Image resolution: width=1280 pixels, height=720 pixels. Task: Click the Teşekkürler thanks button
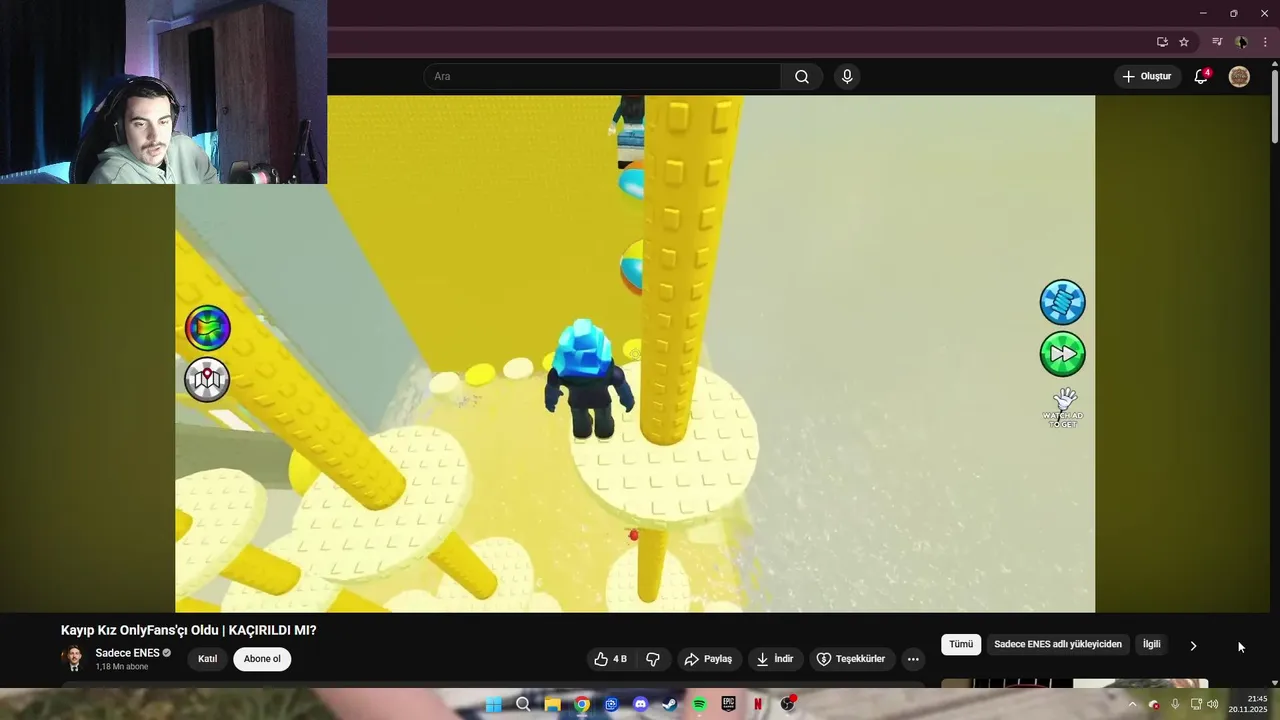[851, 659]
